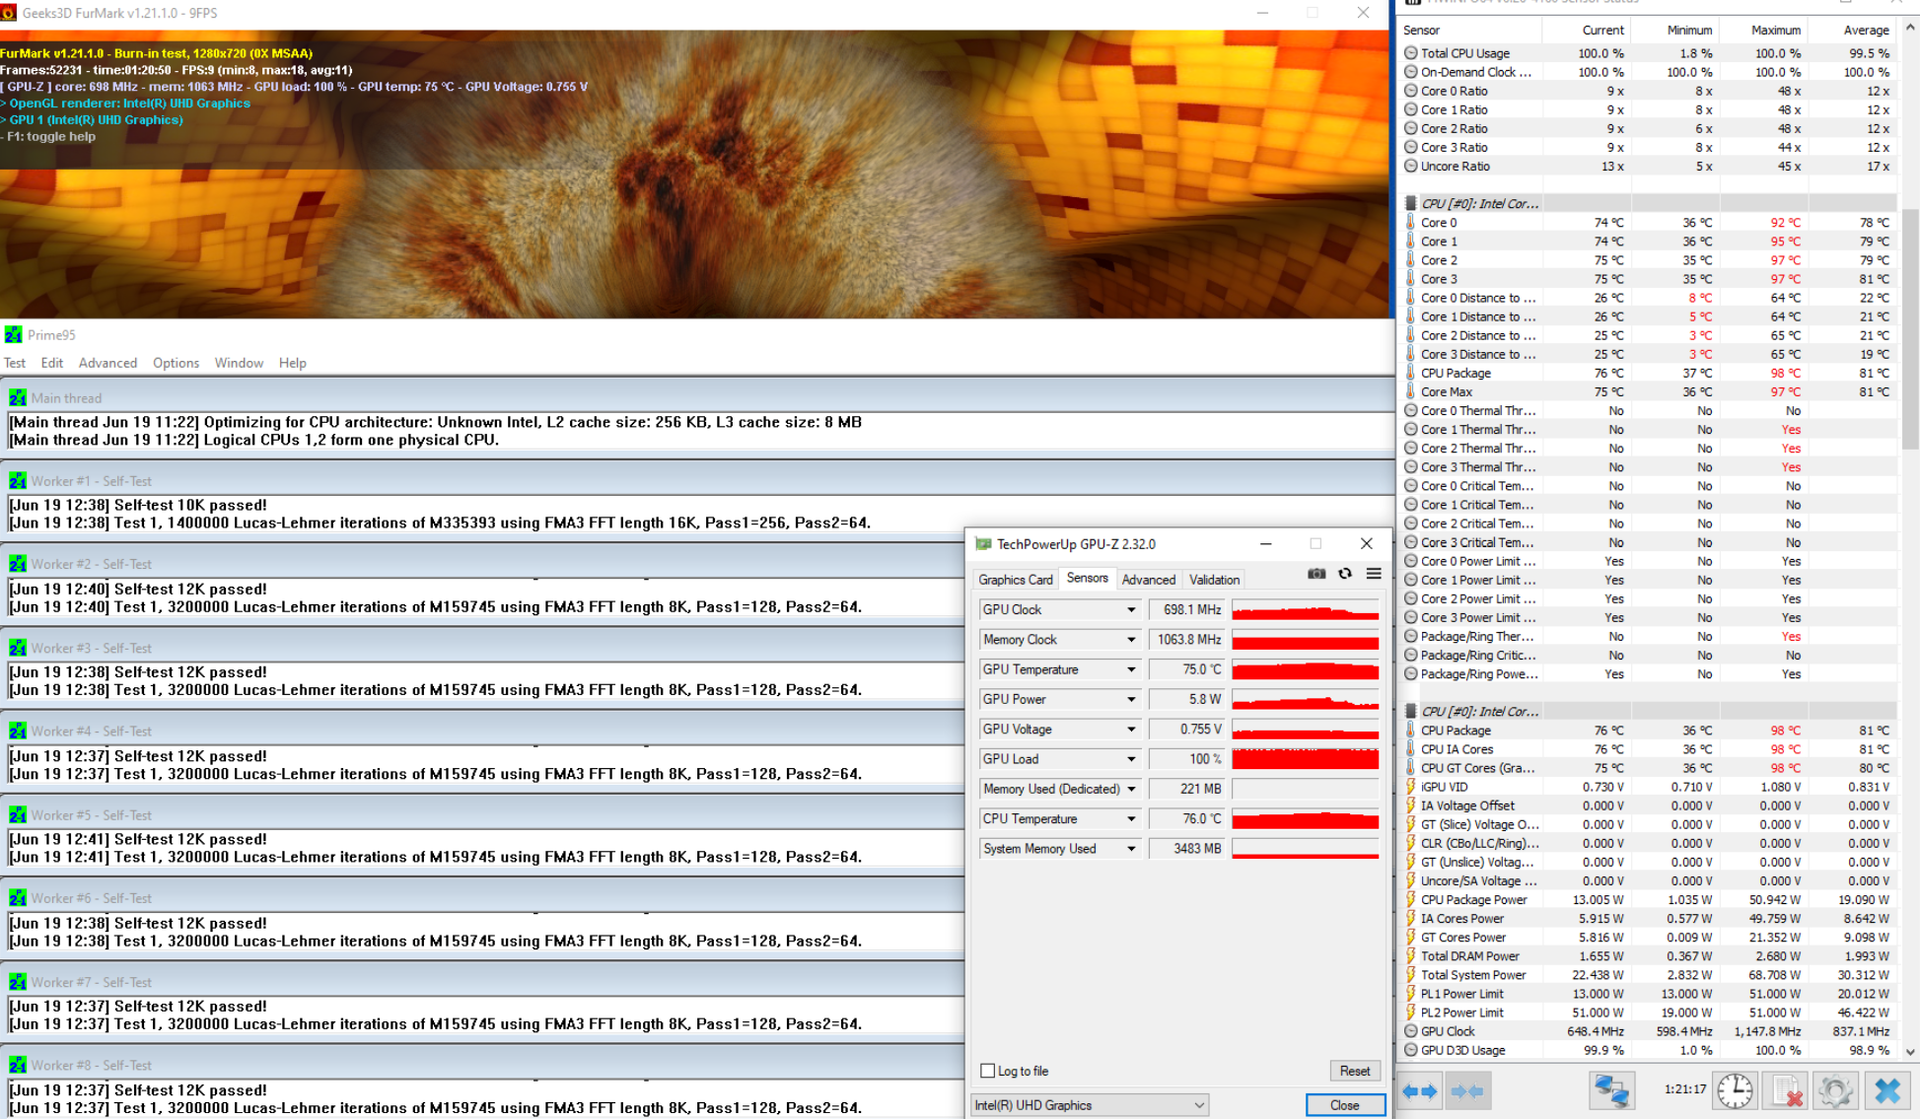Expand the GPU Temperature sensor dropdown
1920x1119 pixels.
click(1131, 670)
